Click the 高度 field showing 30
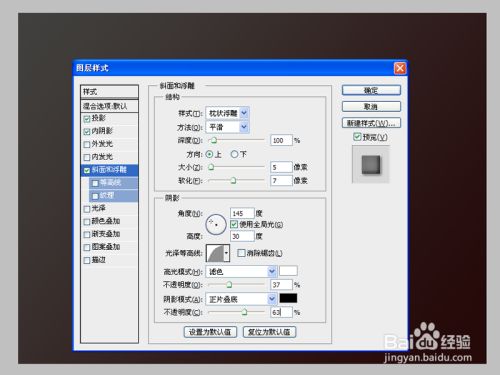500x375 pixels. tap(242, 236)
